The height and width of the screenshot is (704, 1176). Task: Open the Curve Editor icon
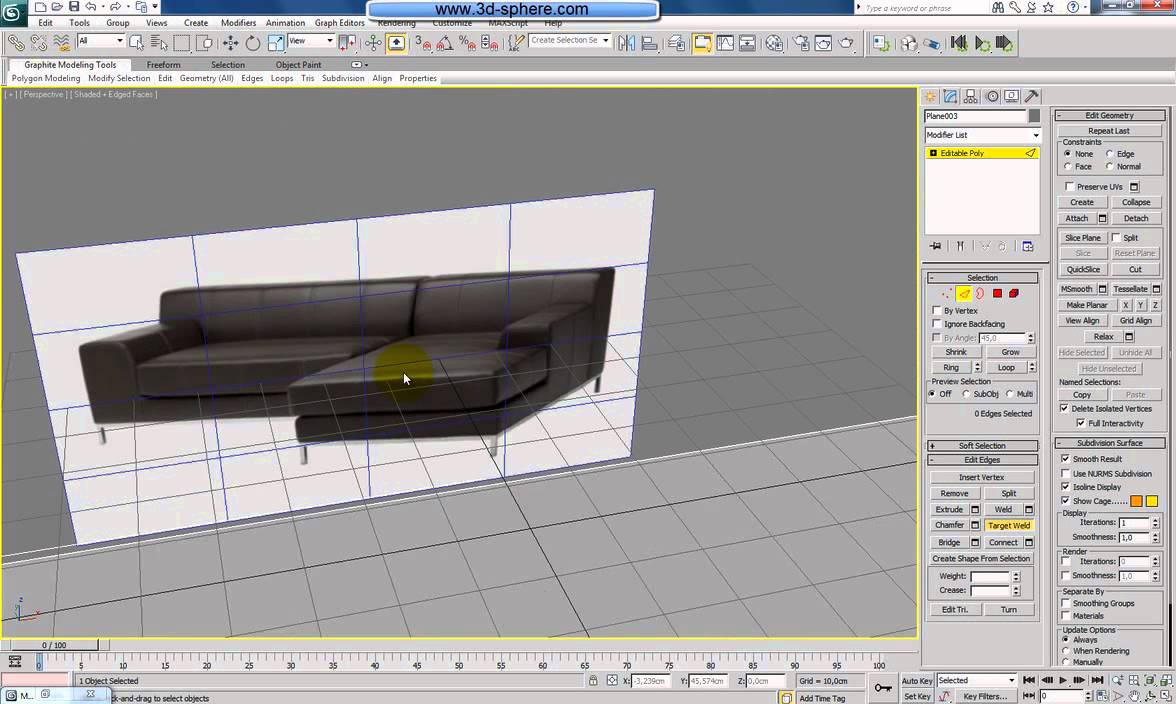(725, 43)
